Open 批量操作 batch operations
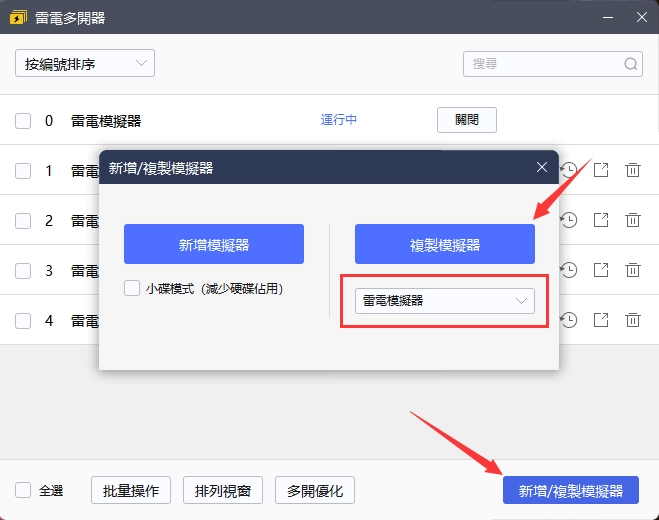The image size is (659, 520). tap(131, 490)
